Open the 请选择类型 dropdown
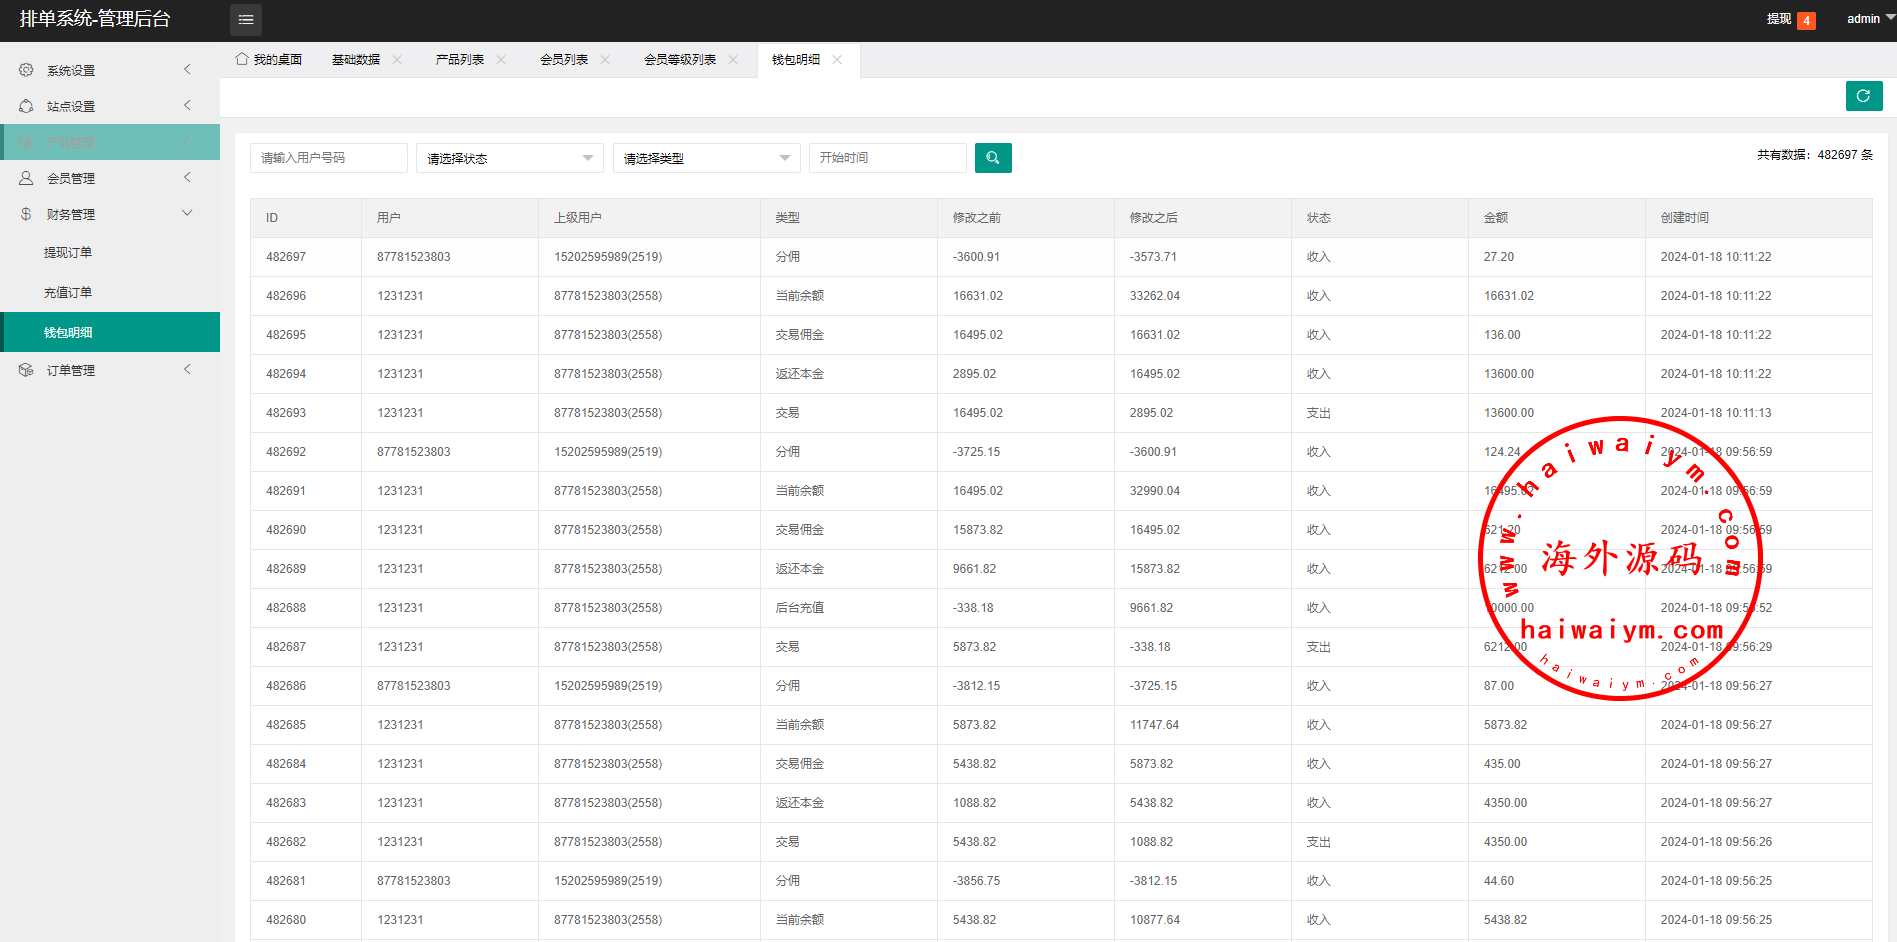 (706, 158)
